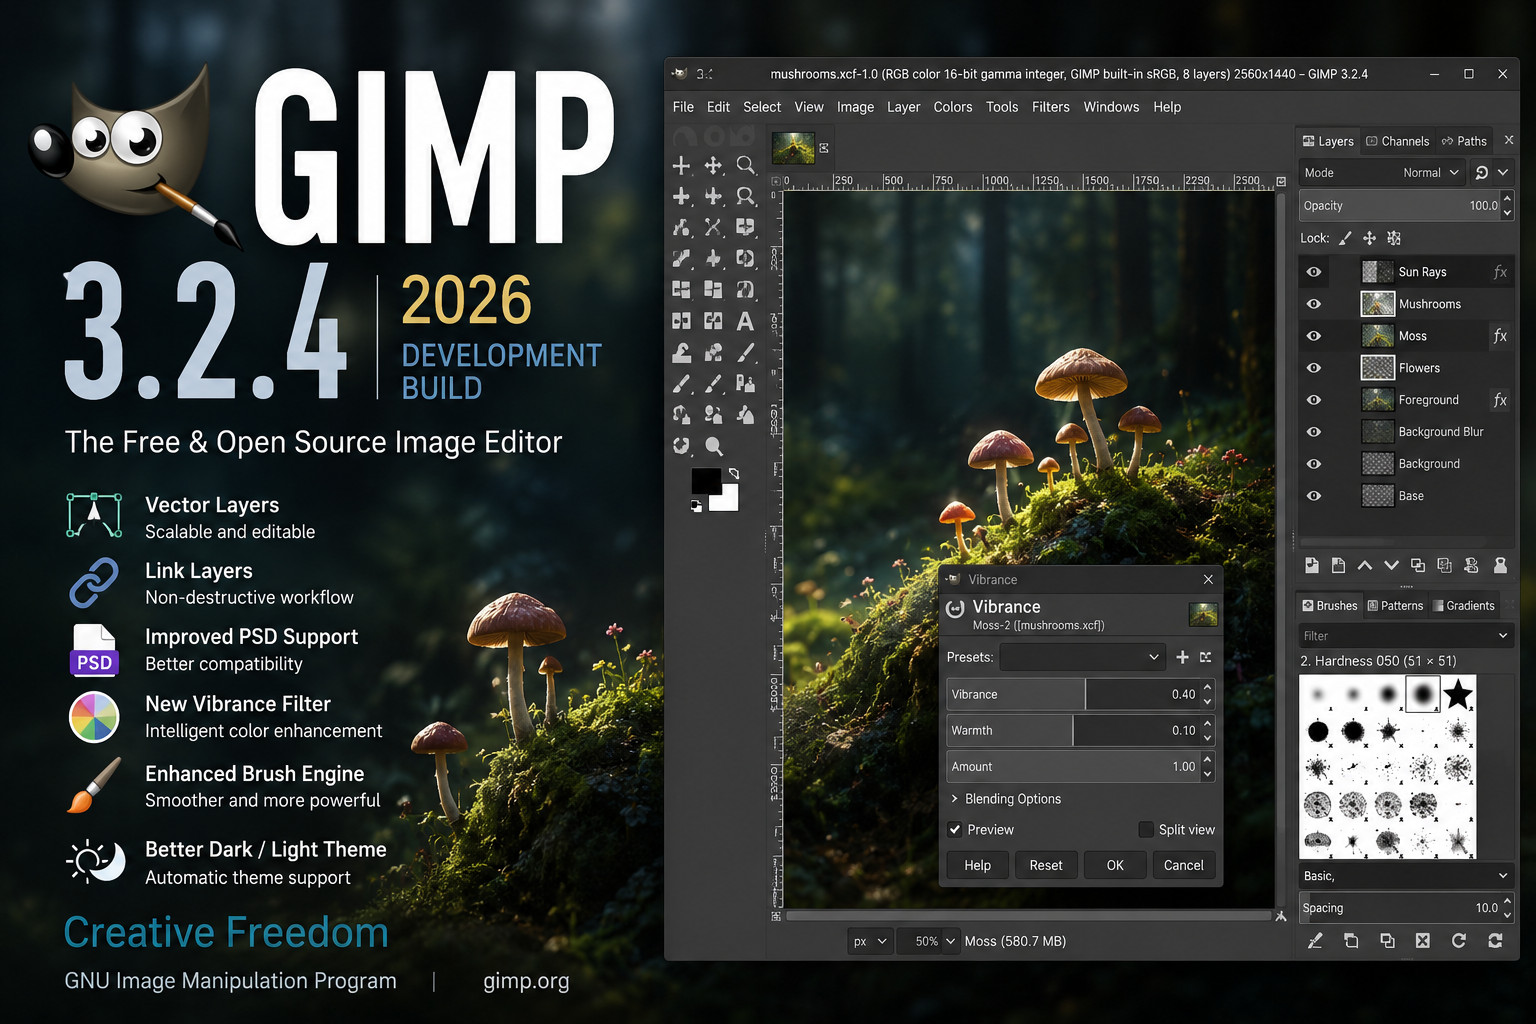This screenshot has height=1024, width=1536.
Task: Swap foreground and background colors arrow
Action: [734, 473]
